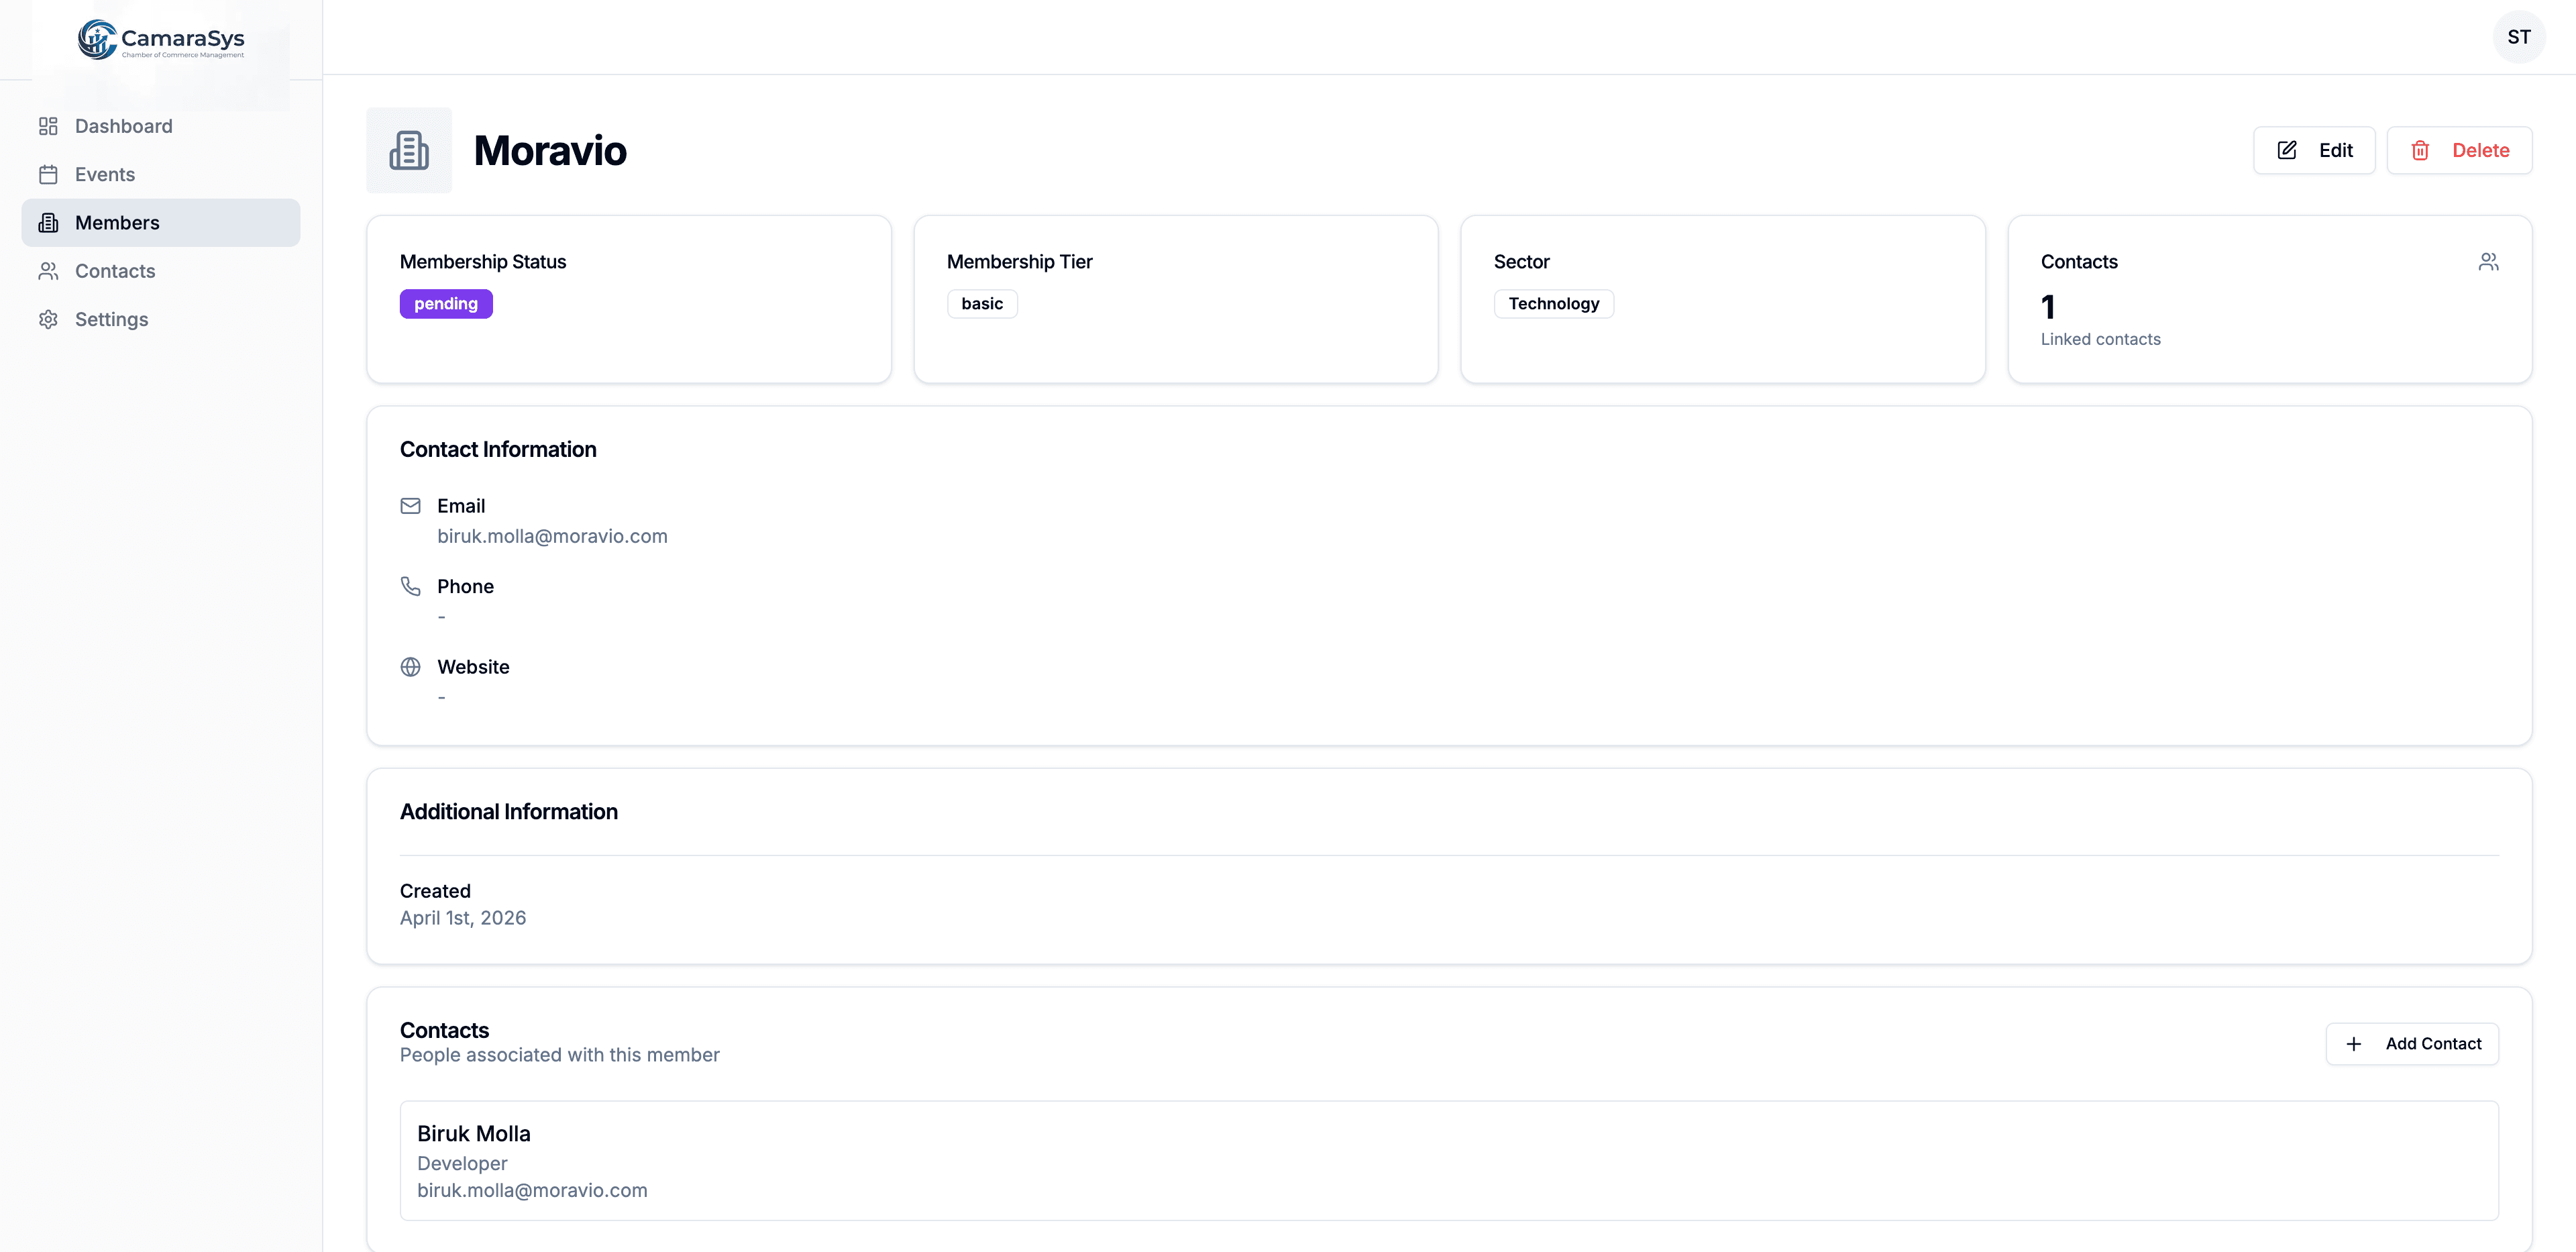Click the Technology sector badge
Image resolution: width=2576 pixels, height=1252 pixels.
pyautogui.click(x=1553, y=303)
